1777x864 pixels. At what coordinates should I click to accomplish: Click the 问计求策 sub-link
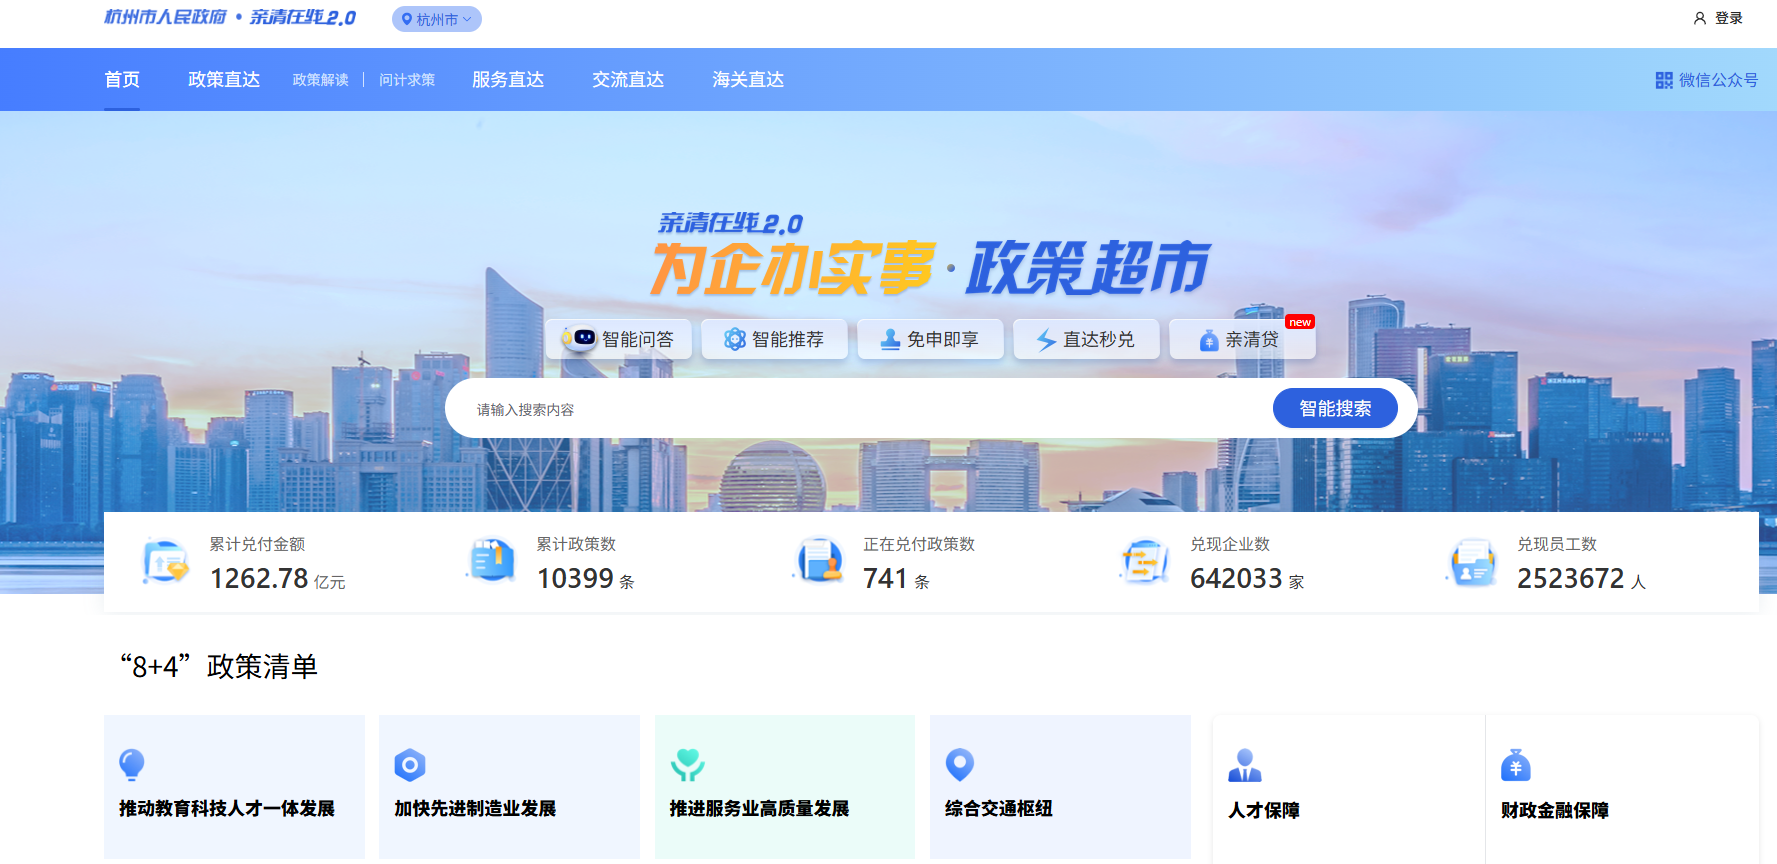(407, 80)
